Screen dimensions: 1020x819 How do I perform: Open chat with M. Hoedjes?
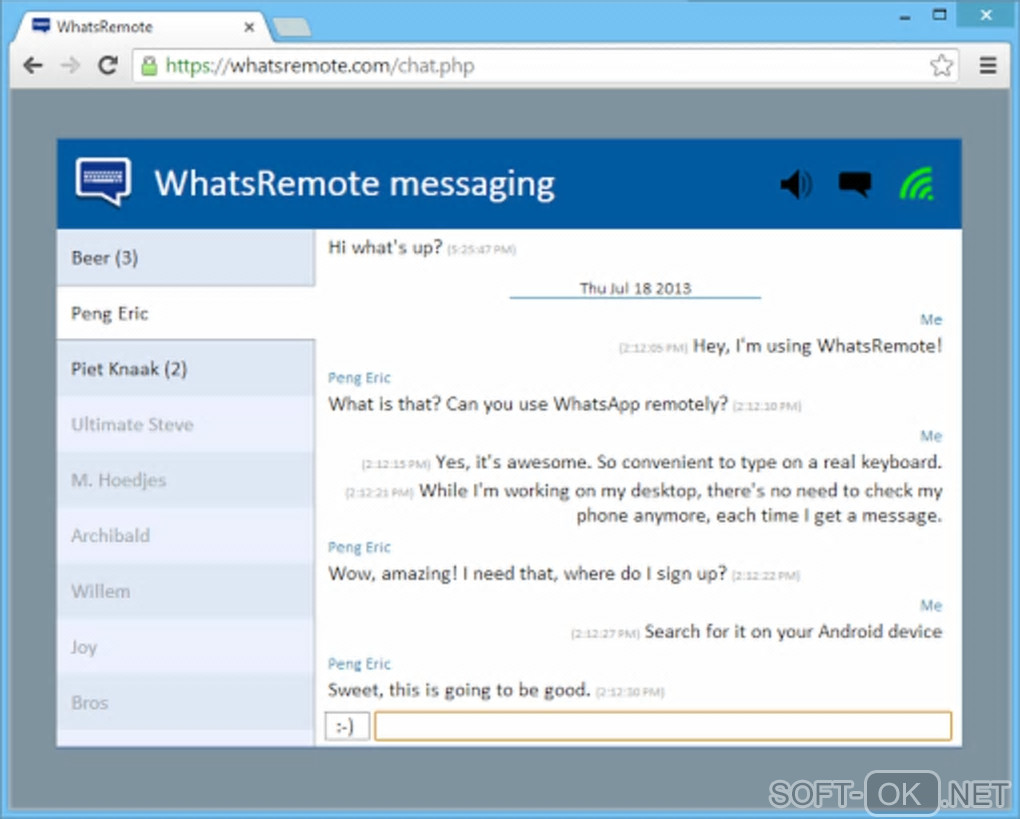pos(186,480)
